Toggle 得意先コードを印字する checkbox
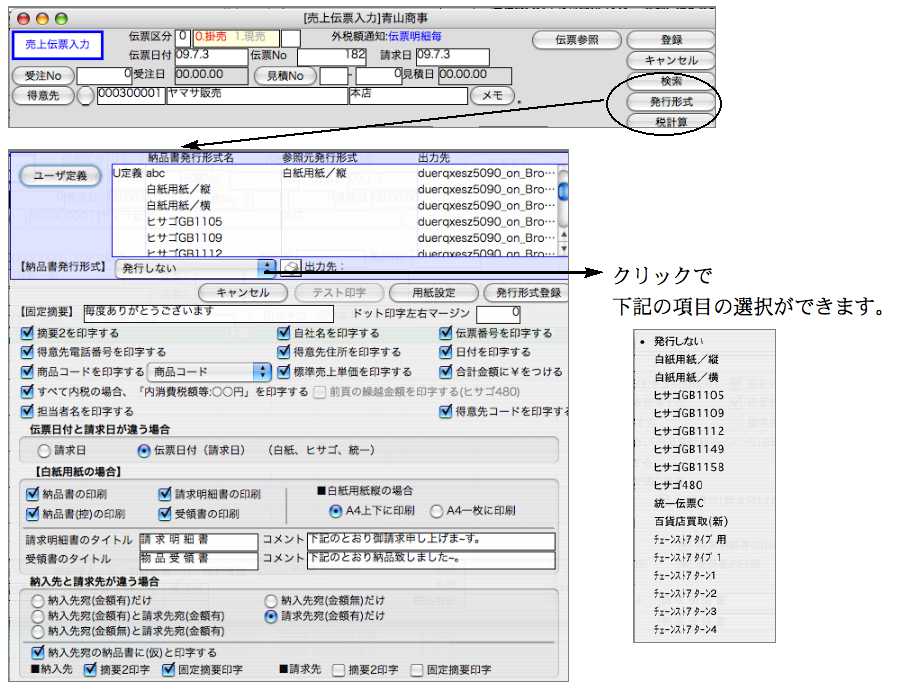 point(445,411)
